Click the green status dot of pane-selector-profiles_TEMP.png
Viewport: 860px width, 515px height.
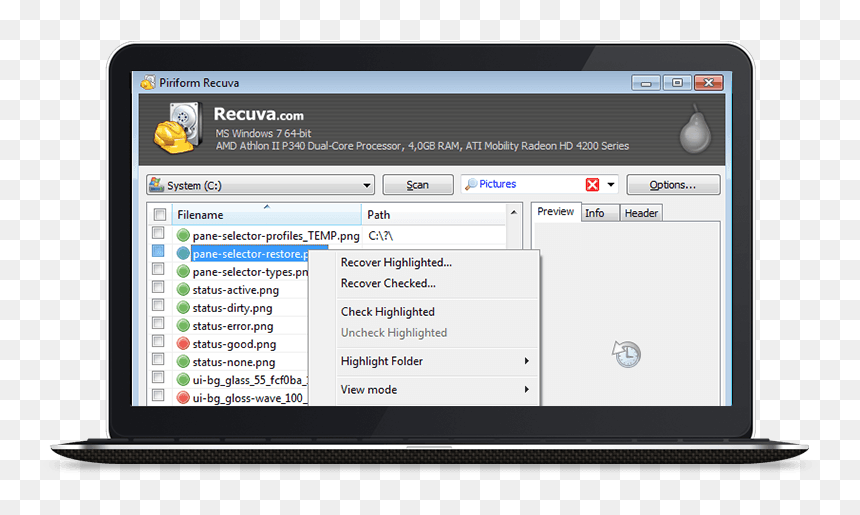183,236
